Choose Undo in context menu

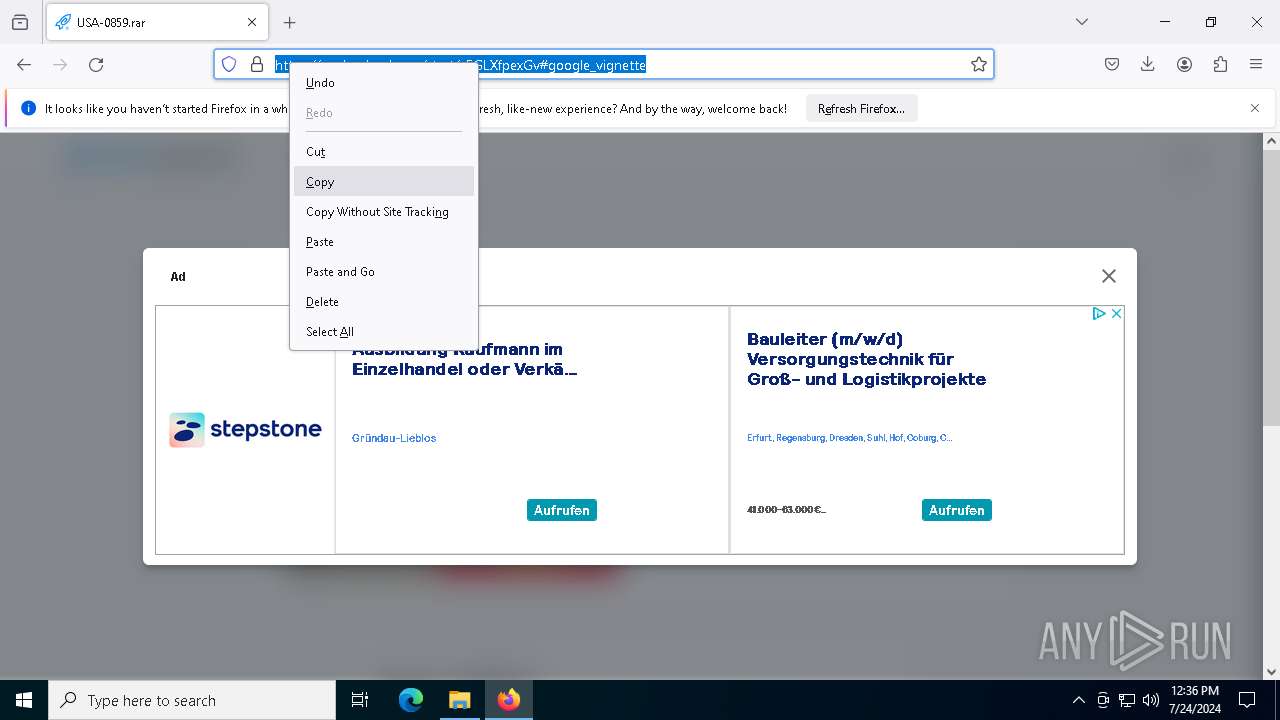(x=384, y=83)
